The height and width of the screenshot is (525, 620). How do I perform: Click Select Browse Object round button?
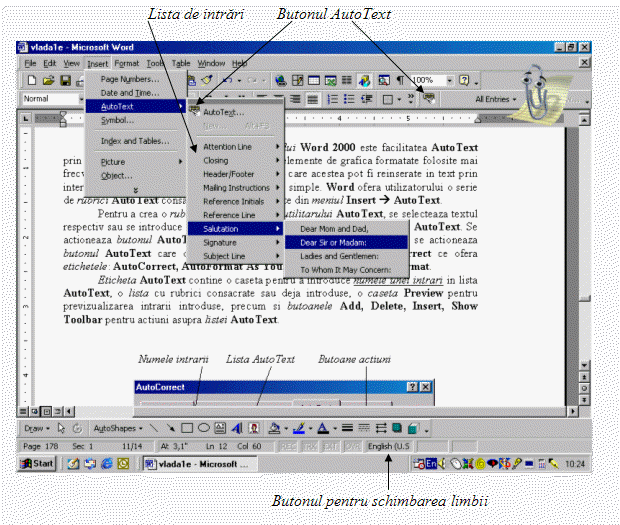click(x=584, y=389)
